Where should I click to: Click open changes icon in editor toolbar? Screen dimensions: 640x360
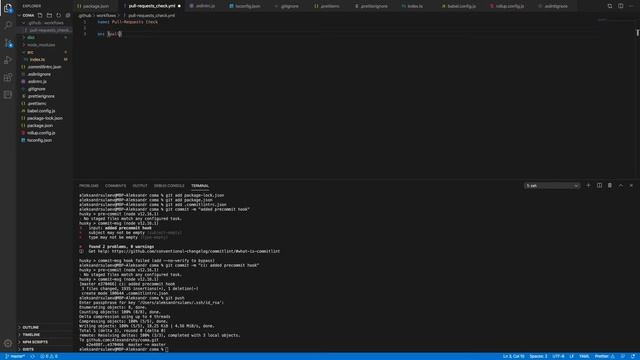pyautogui.click(x=610, y=6)
